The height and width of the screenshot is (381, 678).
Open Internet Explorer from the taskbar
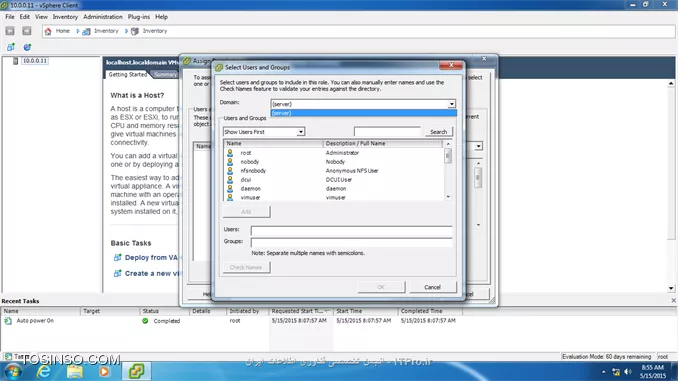[x=44, y=371]
